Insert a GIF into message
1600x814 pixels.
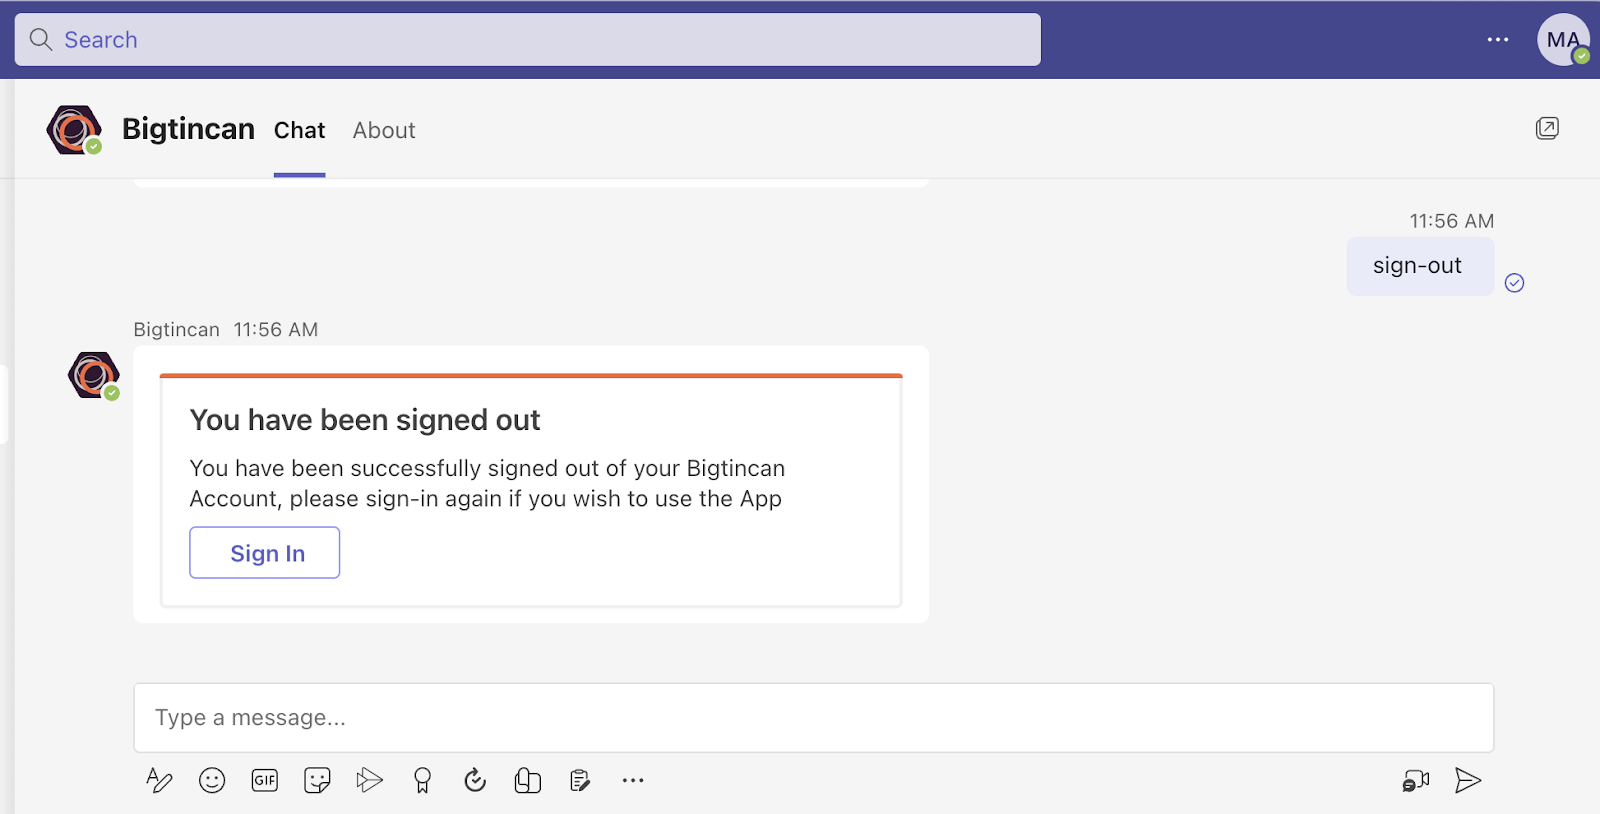[265, 780]
